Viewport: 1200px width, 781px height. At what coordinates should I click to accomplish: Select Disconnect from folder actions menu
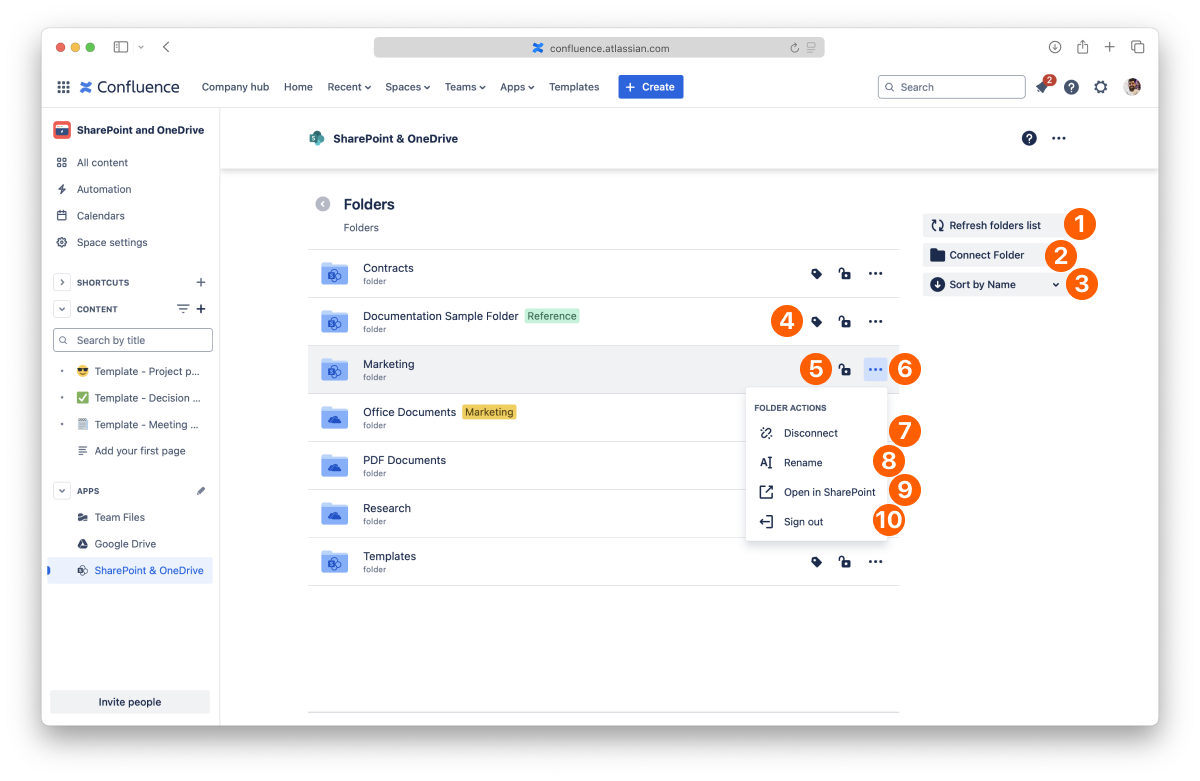810,433
